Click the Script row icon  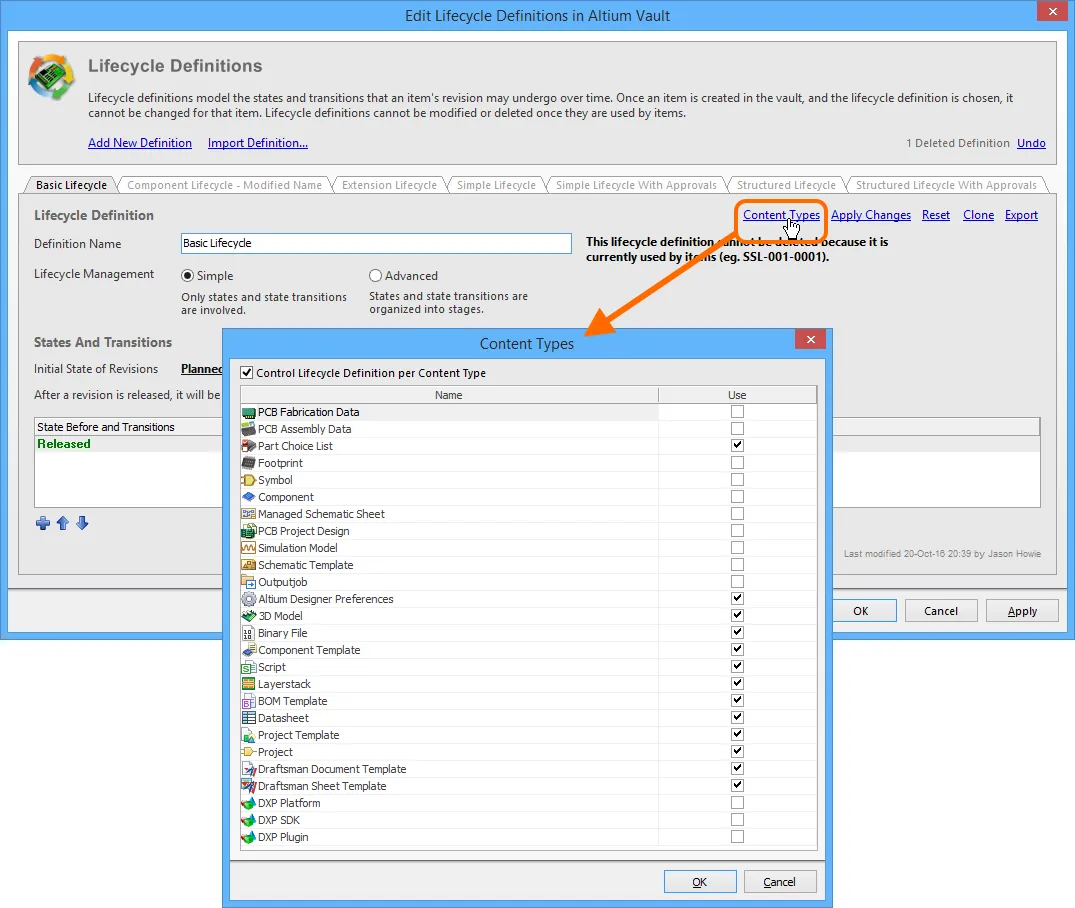(249, 667)
